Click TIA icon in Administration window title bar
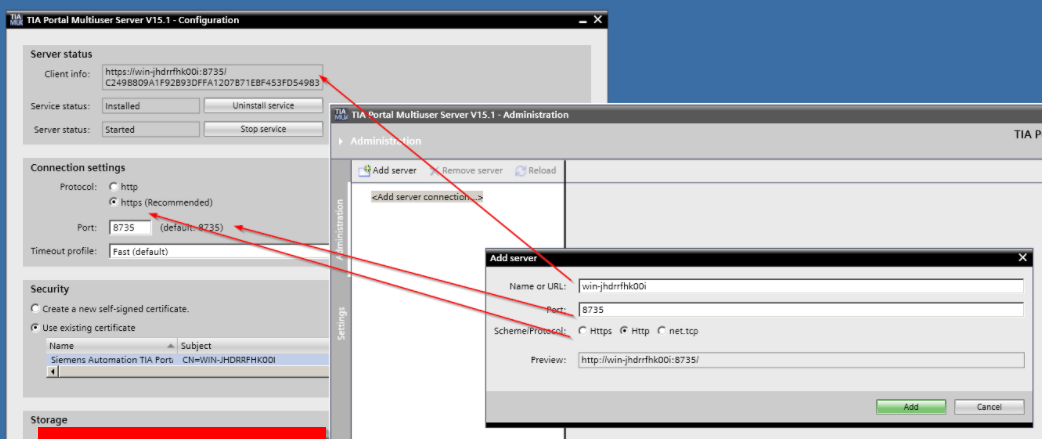Image resolution: width=1042 pixels, height=439 pixels. pyautogui.click(x=341, y=114)
